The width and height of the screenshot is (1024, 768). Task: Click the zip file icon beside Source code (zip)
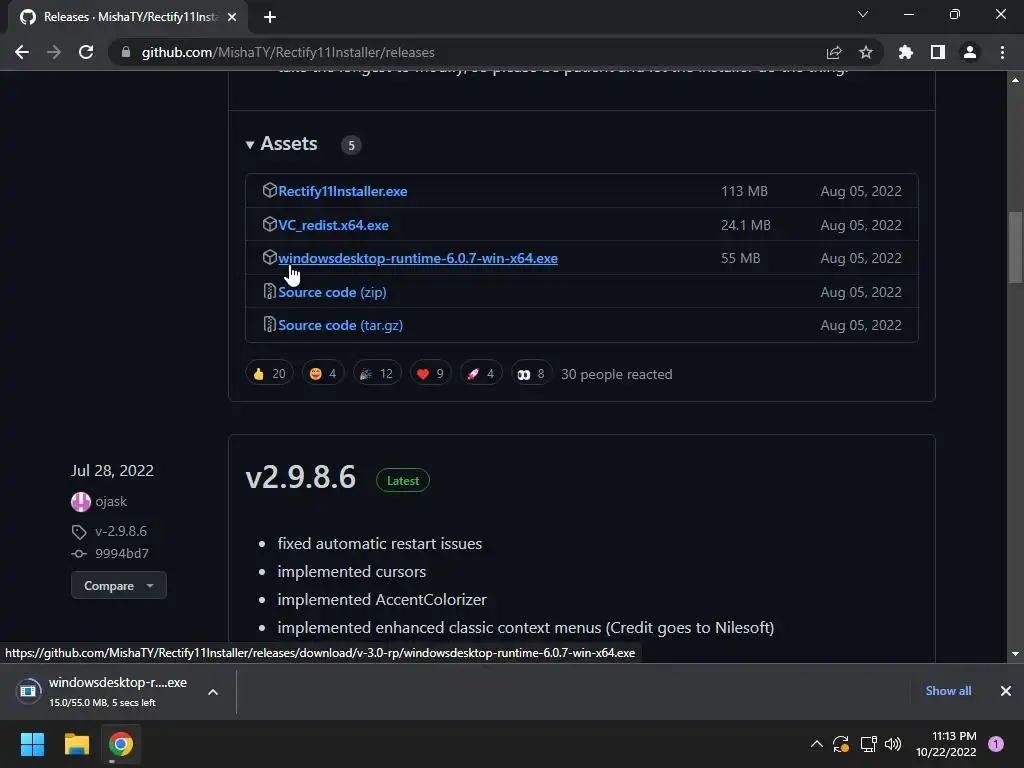(x=269, y=291)
